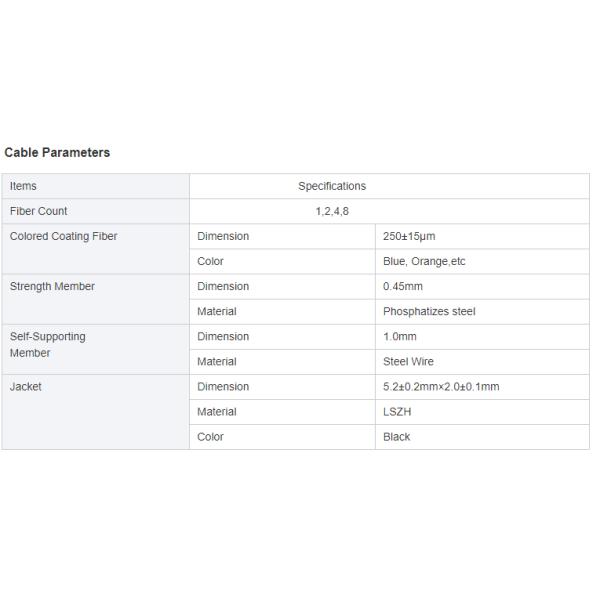Click the LSZH material value
This screenshot has width=600, height=600.
pos(399,411)
